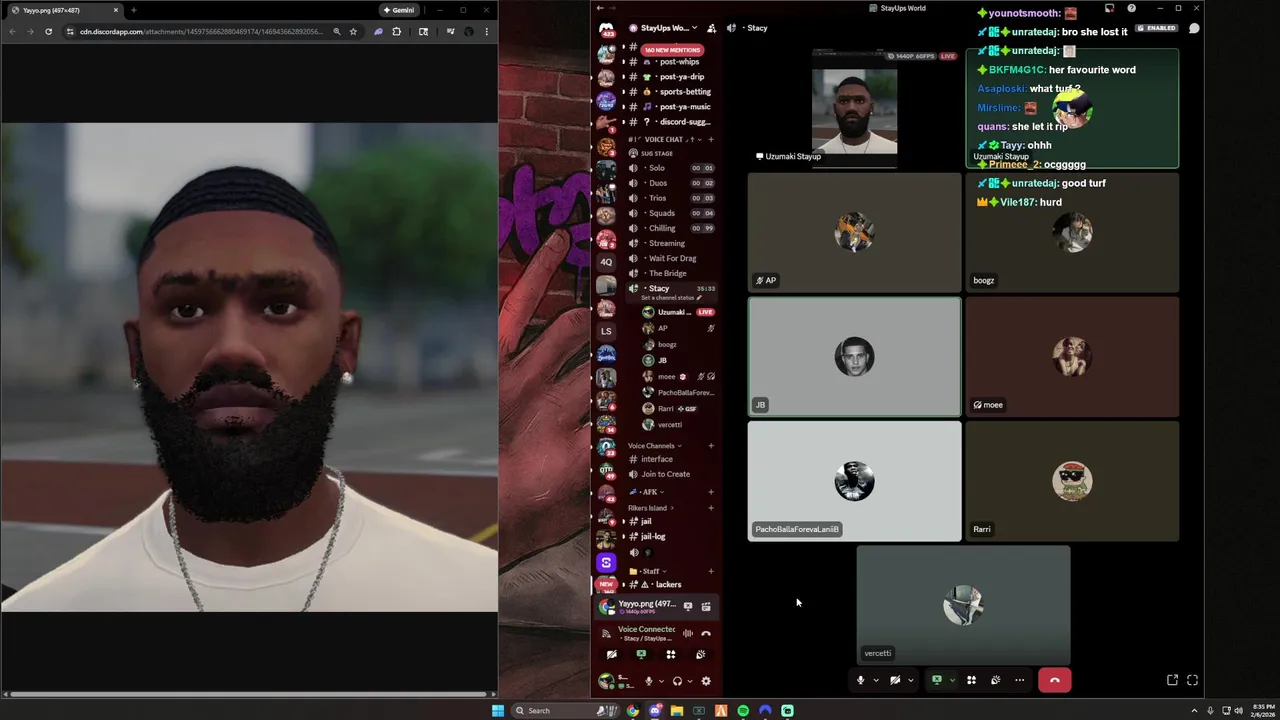Screen dimensions: 1280x720
Task: Disconnect with the red hang-up call button
Action: pos(1054,680)
